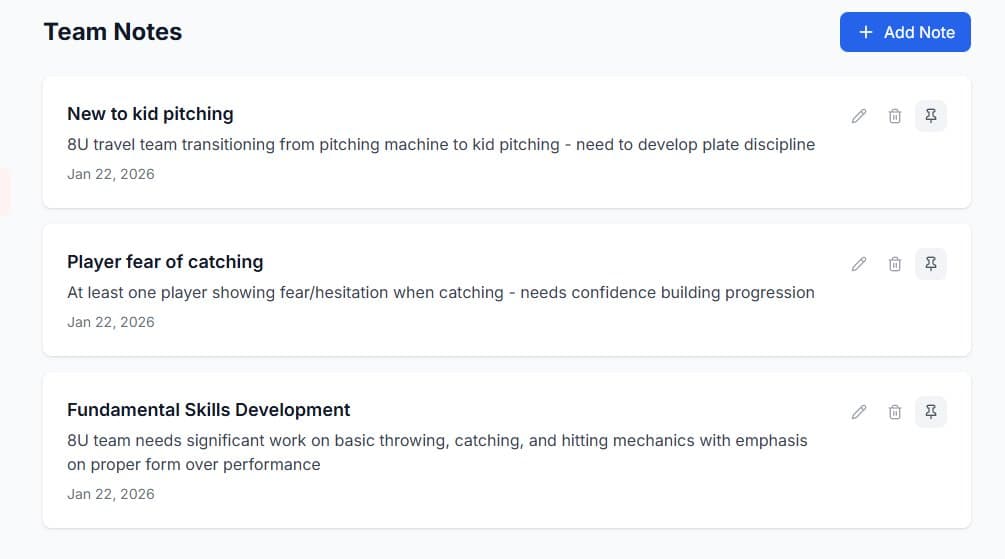The height and width of the screenshot is (559, 1005).
Task: Delete the 'Fundamental Skills Development' note
Action: [x=895, y=412]
